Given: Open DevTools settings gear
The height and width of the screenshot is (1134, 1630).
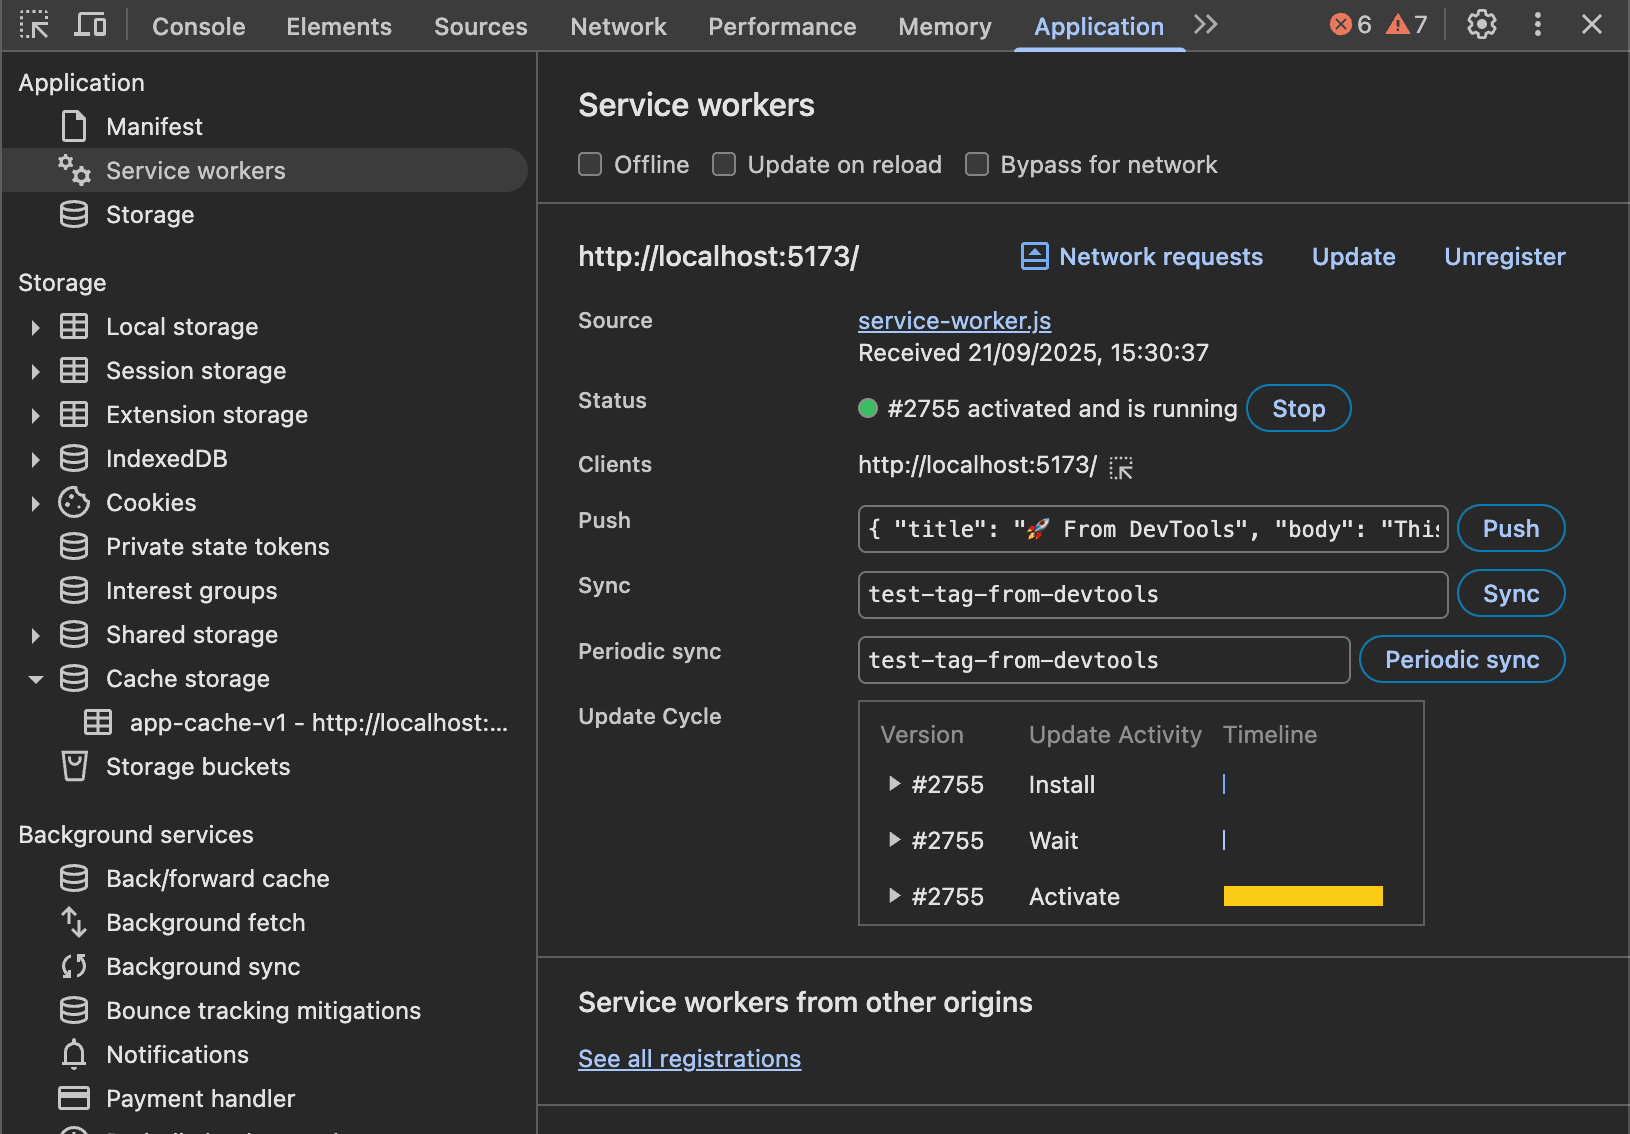Looking at the screenshot, I should coord(1481,25).
